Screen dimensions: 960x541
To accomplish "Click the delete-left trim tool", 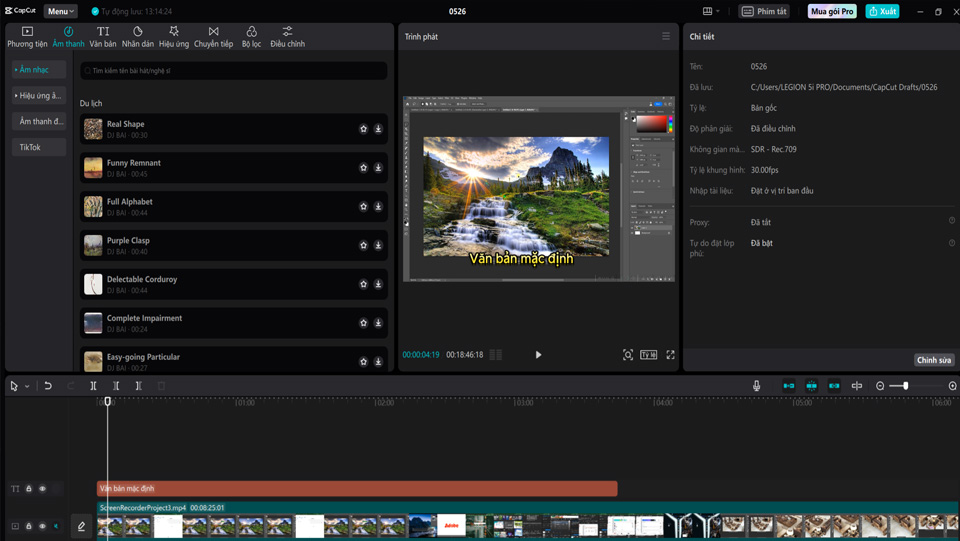I will [x=116, y=386].
